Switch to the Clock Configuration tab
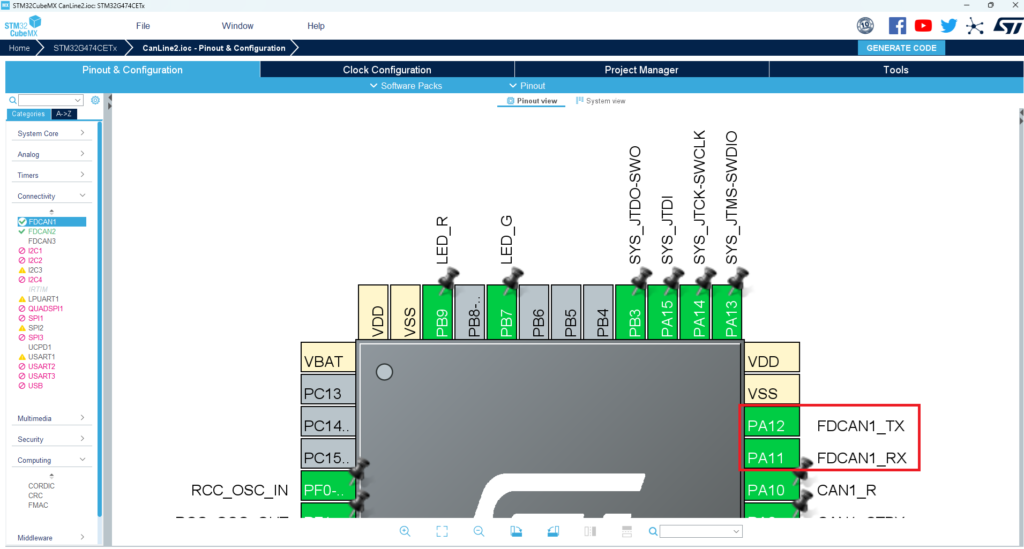This screenshot has width=1024, height=549. pyautogui.click(x=387, y=70)
